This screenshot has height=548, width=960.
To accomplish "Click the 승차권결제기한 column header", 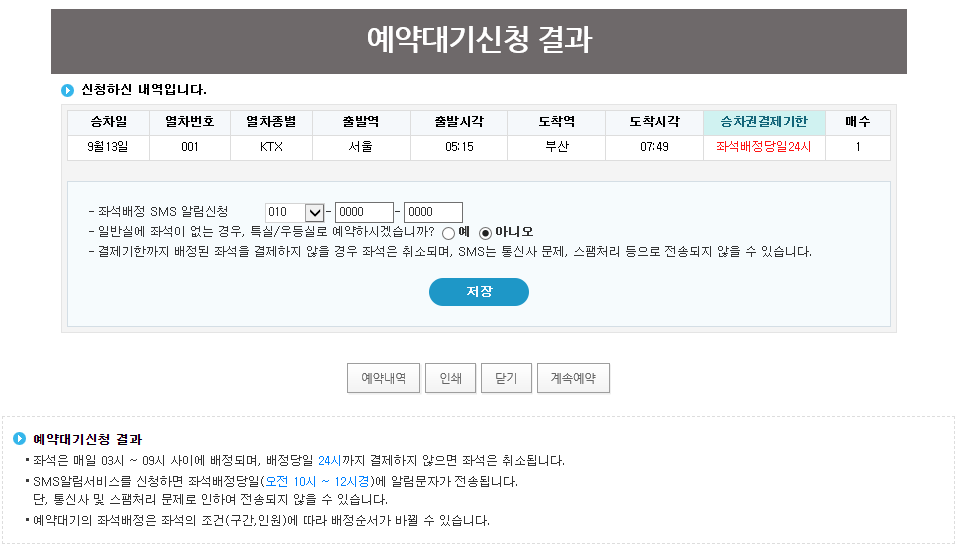I will 764,122.
